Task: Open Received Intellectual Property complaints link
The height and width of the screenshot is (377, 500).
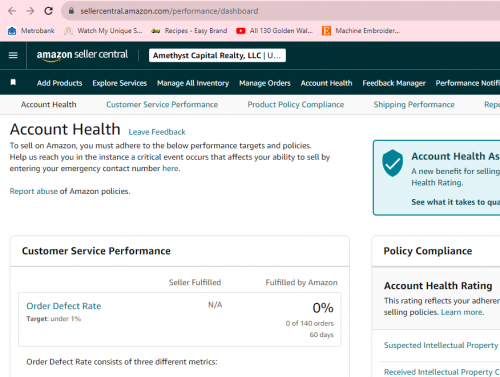Action: (441, 372)
